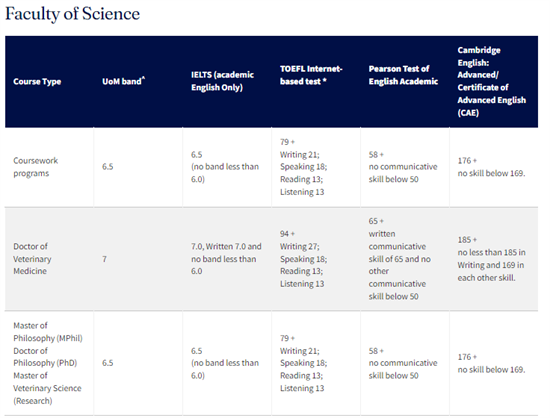Click the UoM band value 7

point(104,259)
